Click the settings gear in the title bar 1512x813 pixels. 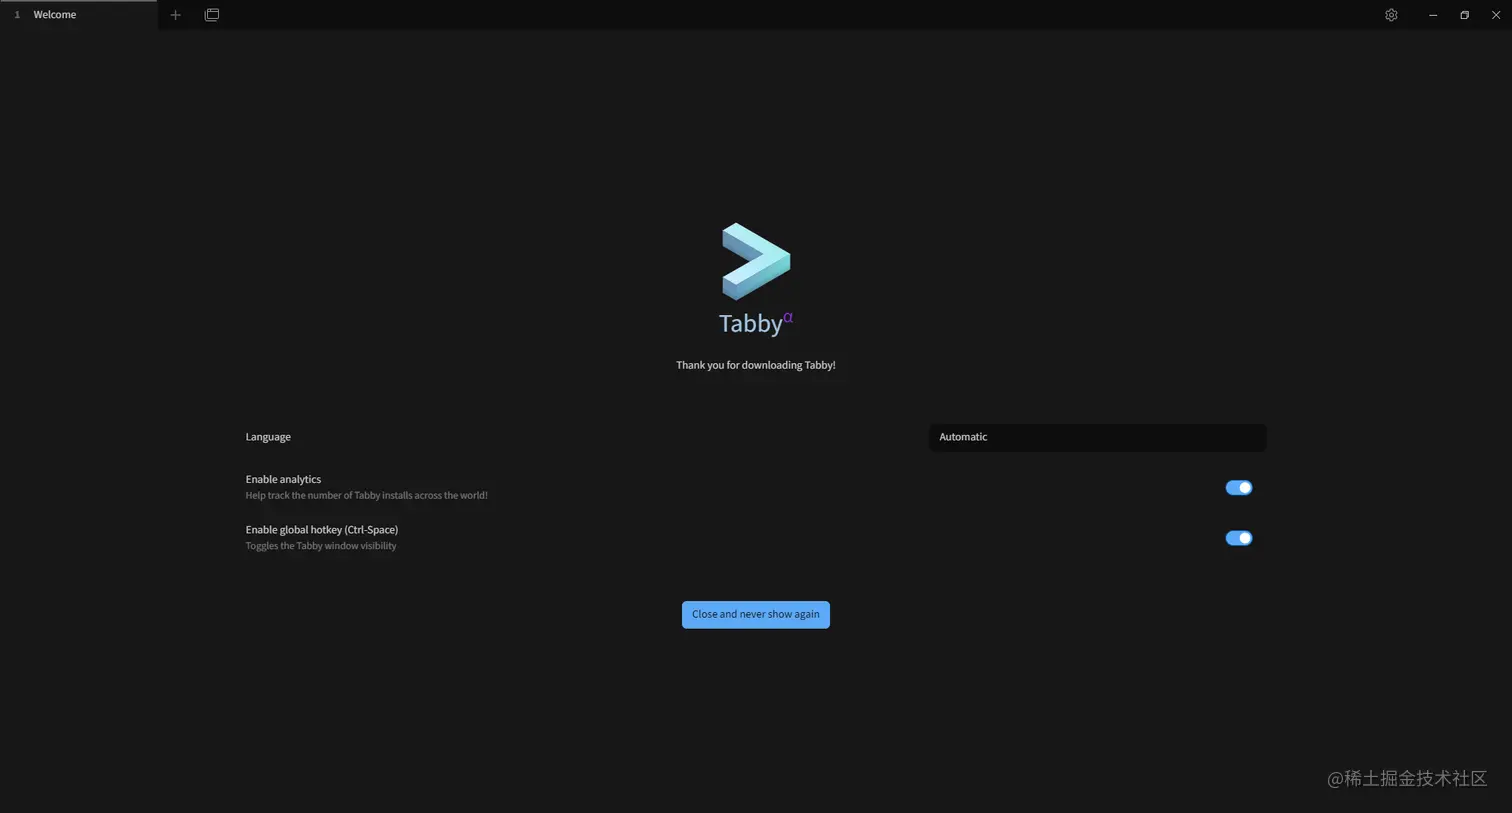(1391, 14)
